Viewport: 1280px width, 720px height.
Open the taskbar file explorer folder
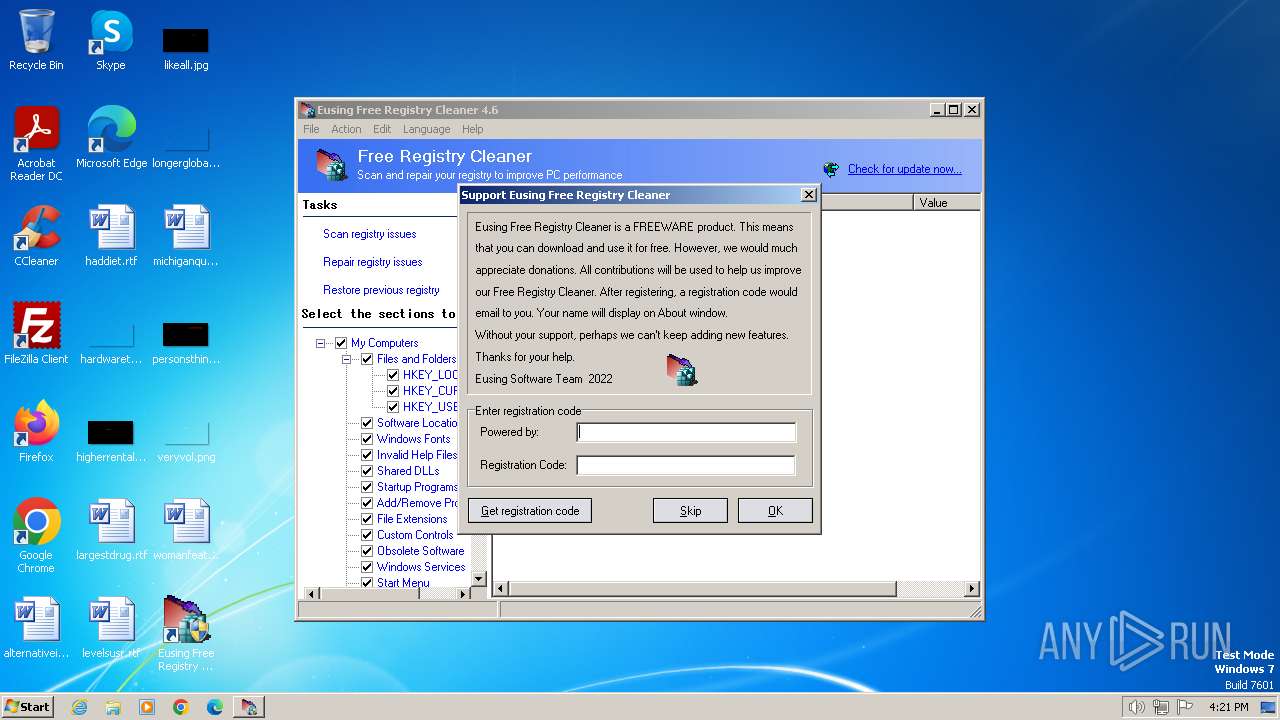(113, 707)
